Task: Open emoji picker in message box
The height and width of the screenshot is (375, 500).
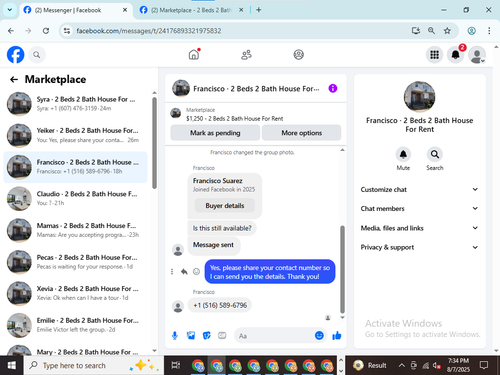Action: tap(319, 335)
